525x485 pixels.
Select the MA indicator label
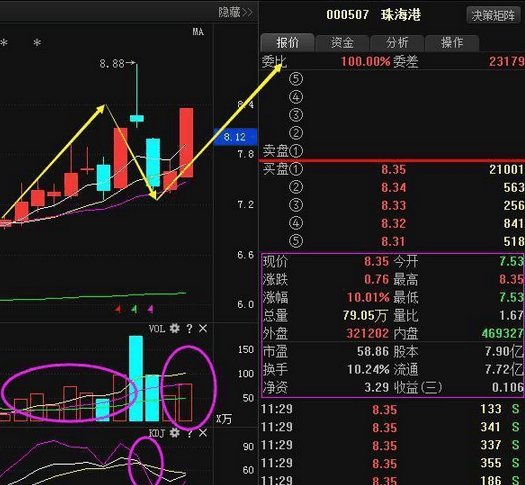(x=198, y=32)
